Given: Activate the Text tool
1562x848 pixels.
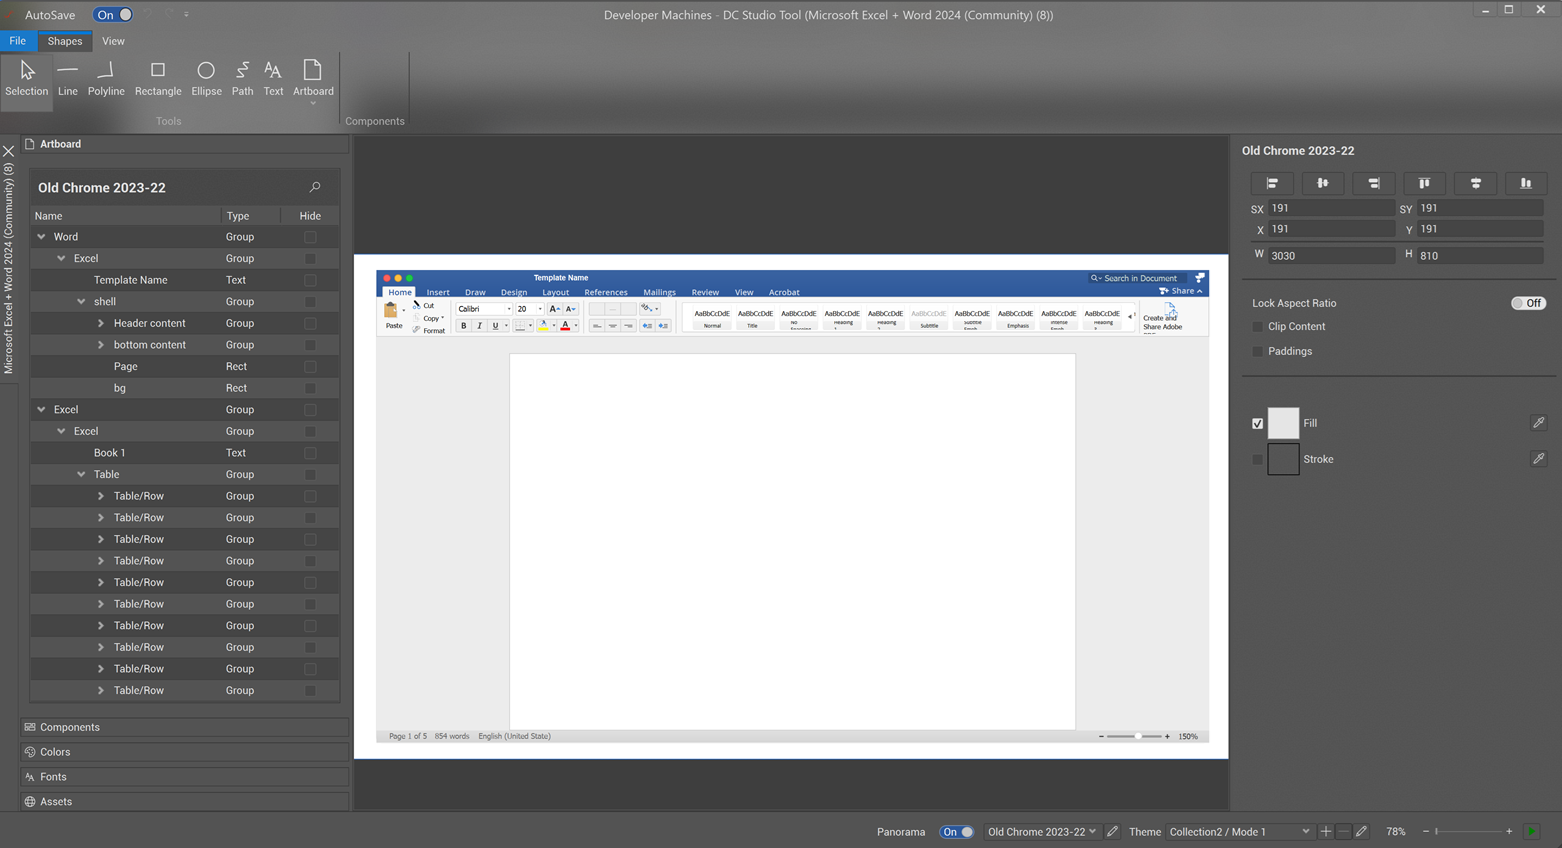Looking at the screenshot, I should pos(273,78).
